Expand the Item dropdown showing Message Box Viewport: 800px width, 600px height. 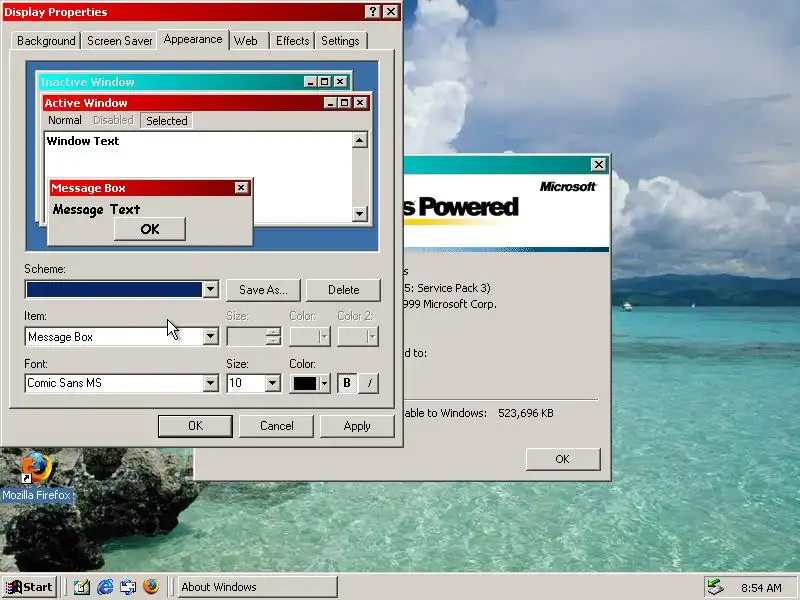pos(210,337)
